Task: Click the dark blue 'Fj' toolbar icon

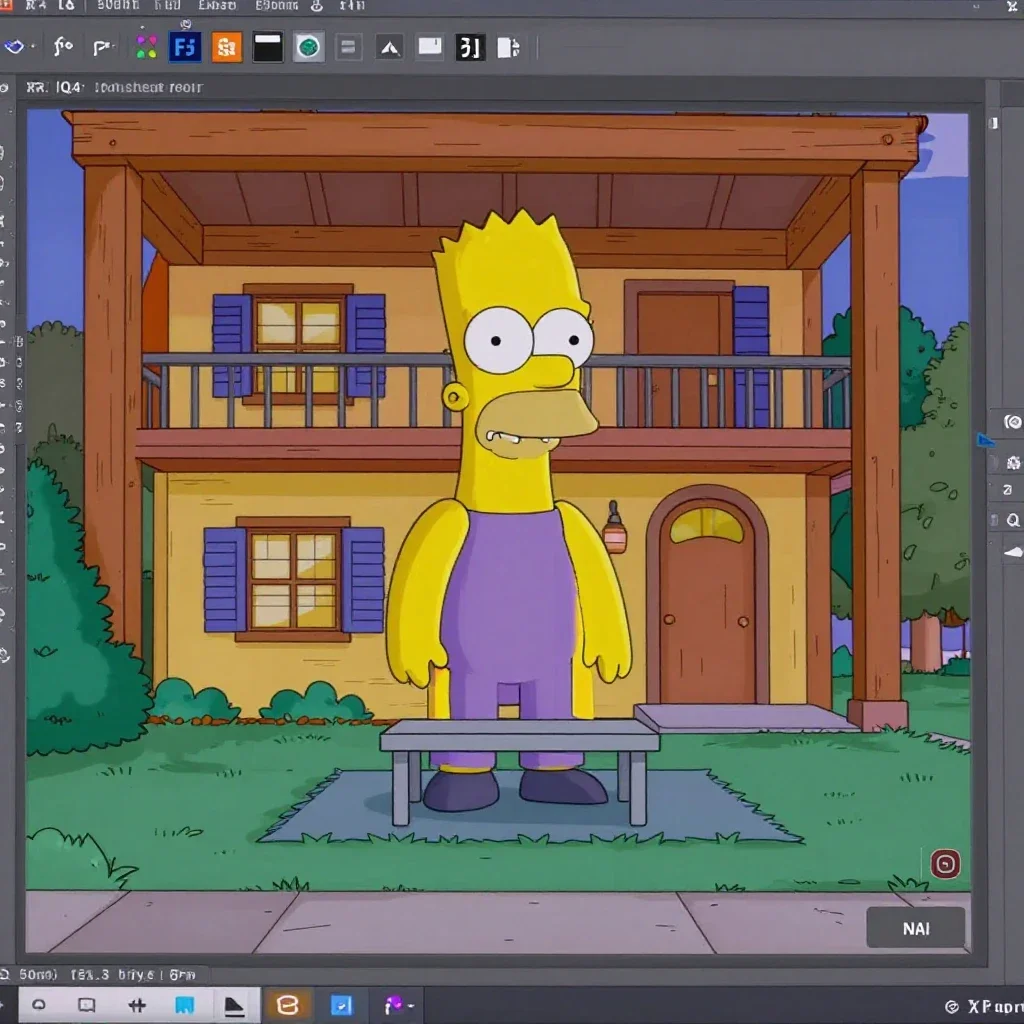Action: pos(185,47)
